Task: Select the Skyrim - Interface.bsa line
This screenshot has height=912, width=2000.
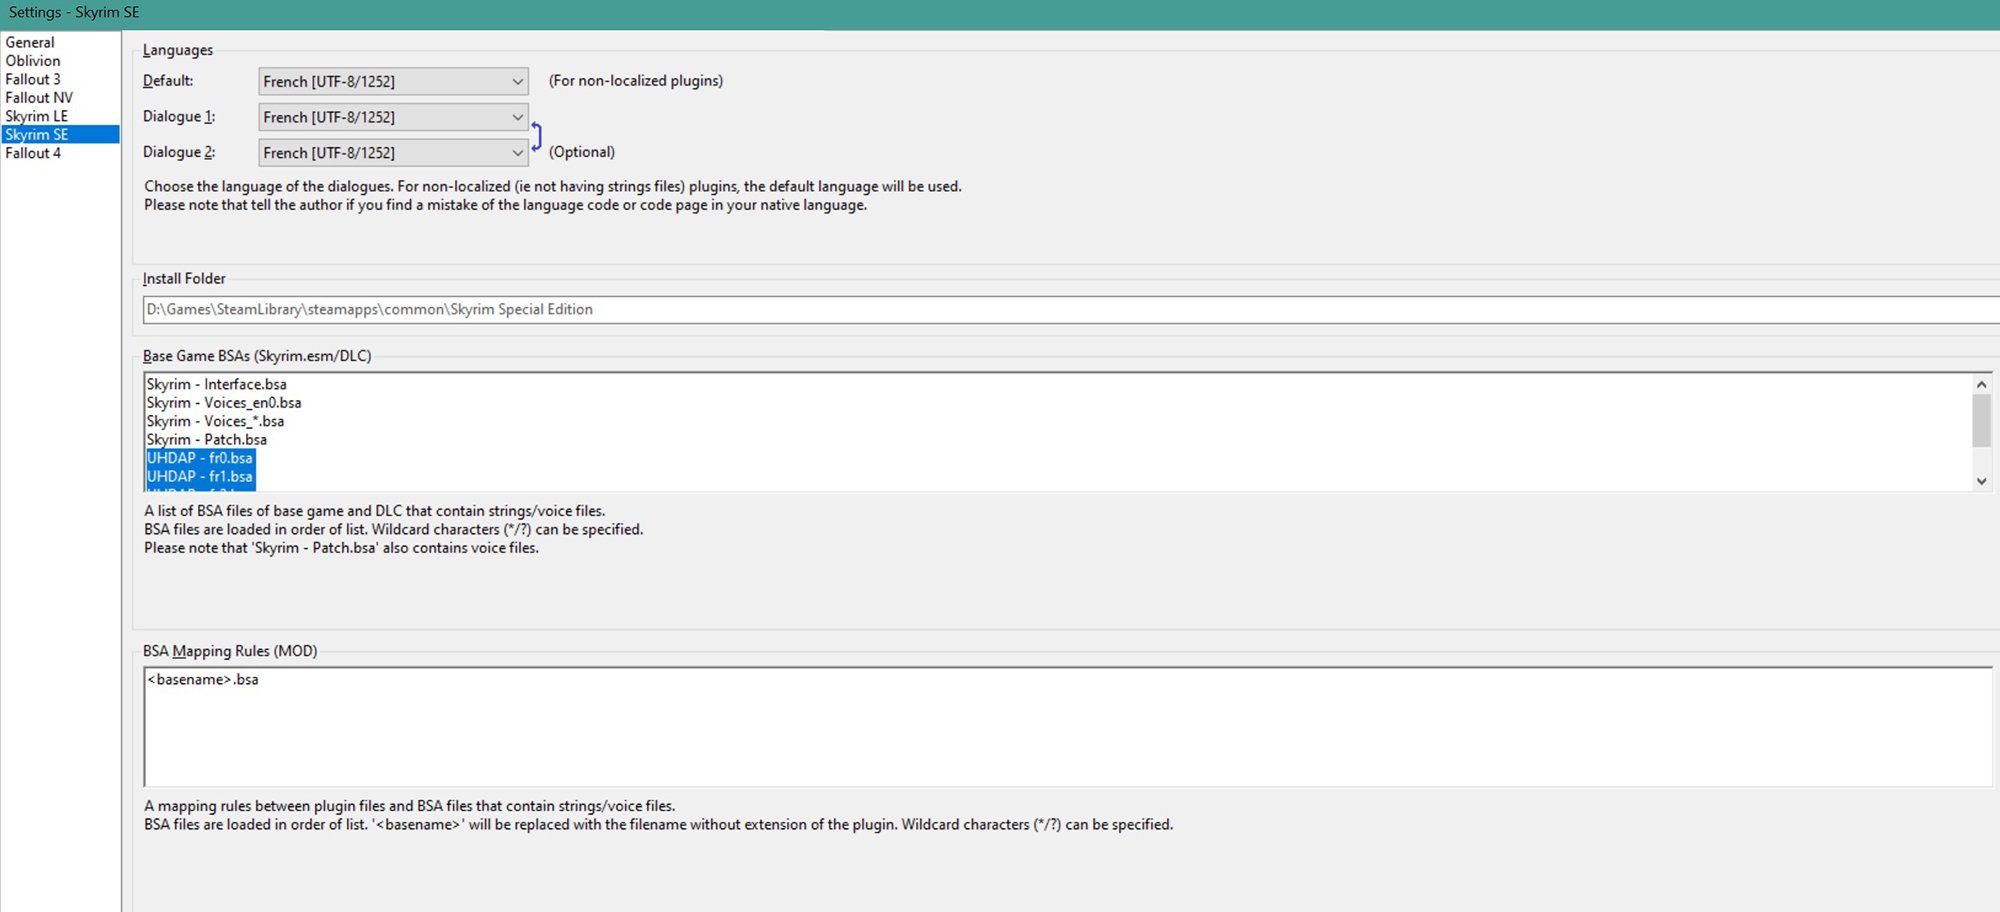Action: (x=217, y=384)
